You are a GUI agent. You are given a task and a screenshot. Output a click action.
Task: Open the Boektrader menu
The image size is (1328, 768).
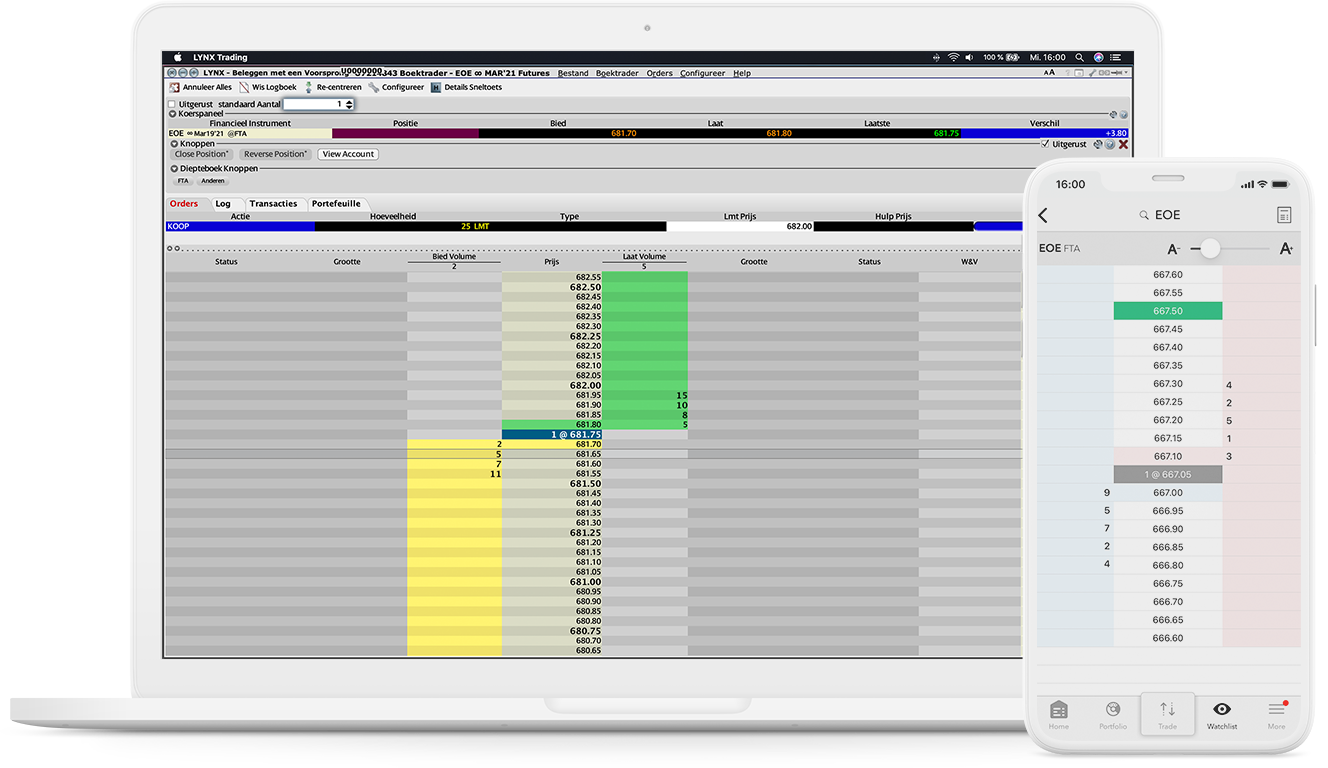(x=617, y=73)
